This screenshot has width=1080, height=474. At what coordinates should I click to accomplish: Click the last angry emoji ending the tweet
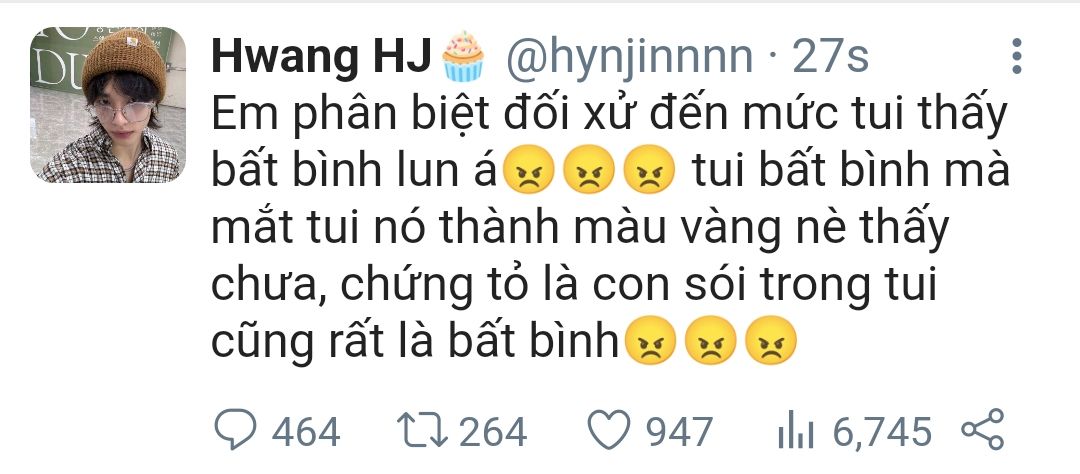click(771, 340)
